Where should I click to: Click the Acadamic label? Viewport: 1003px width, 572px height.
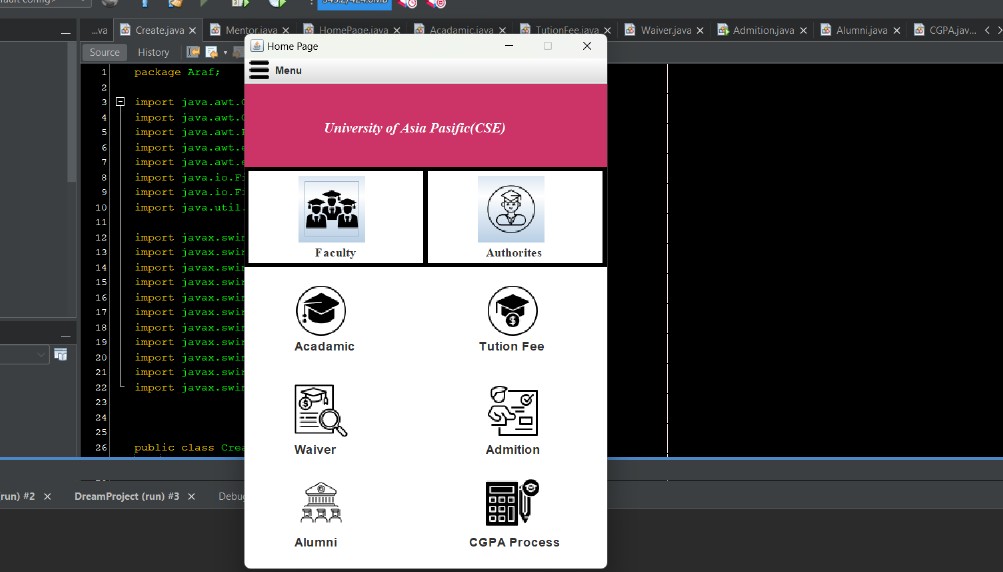pos(324,346)
